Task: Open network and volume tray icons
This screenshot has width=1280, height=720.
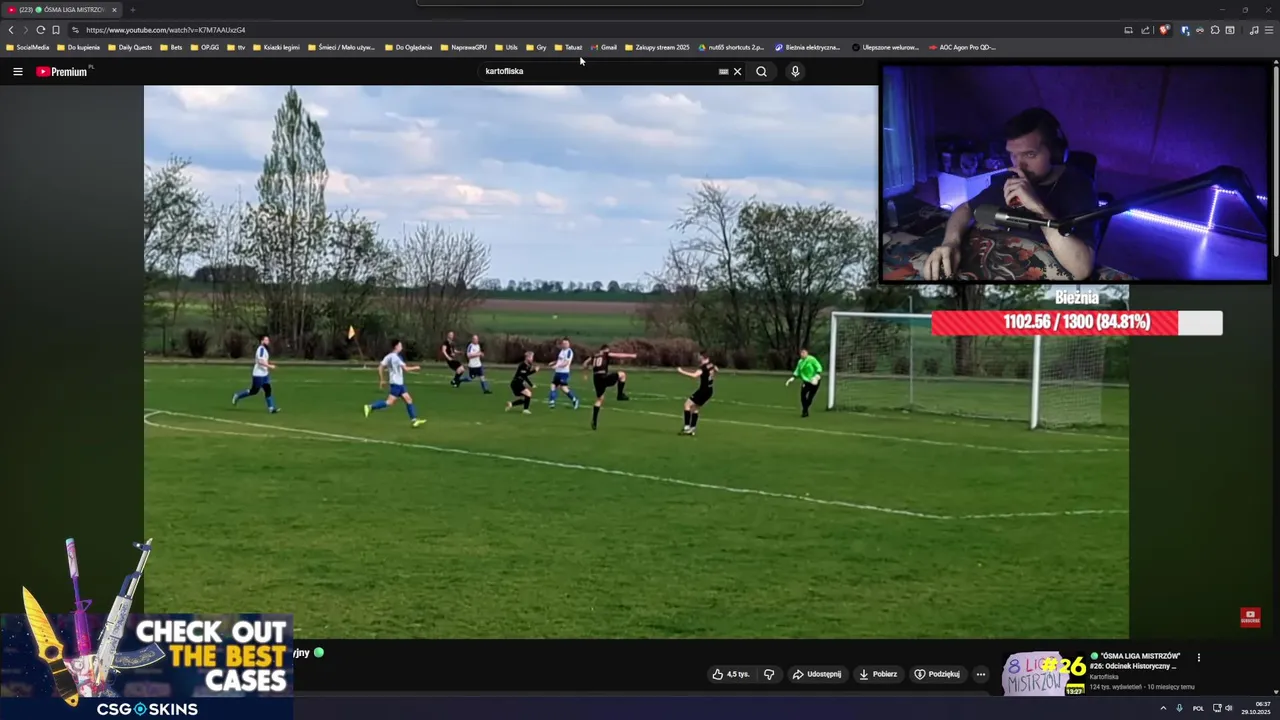Action: [x=1222, y=708]
